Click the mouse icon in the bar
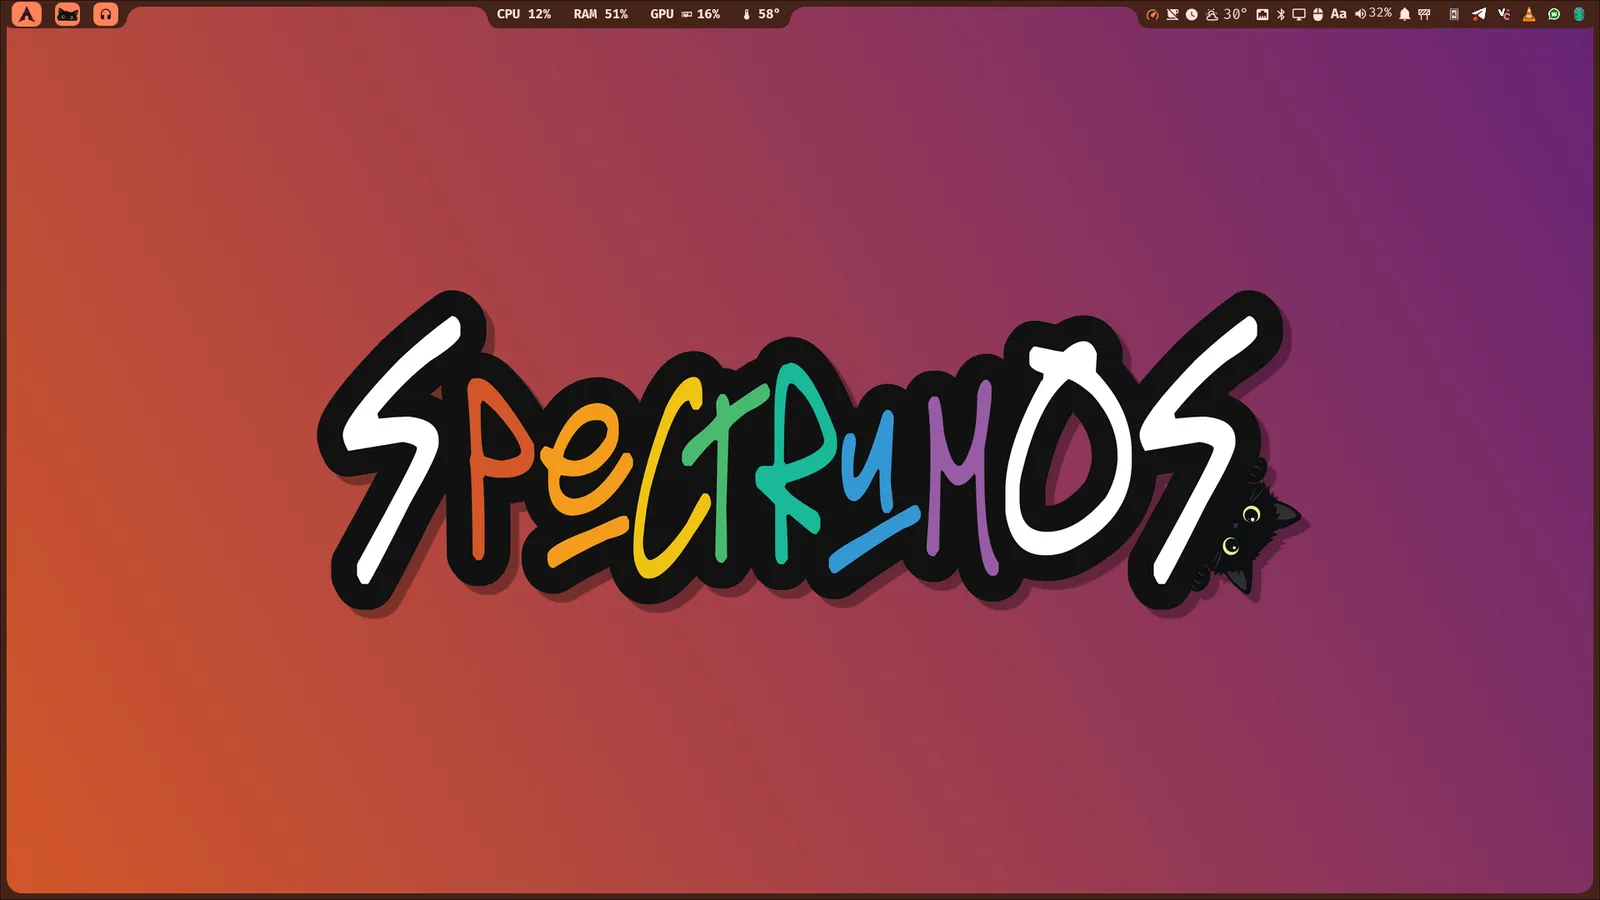This screenshot has height=900, width=1600. [1318, 14]
